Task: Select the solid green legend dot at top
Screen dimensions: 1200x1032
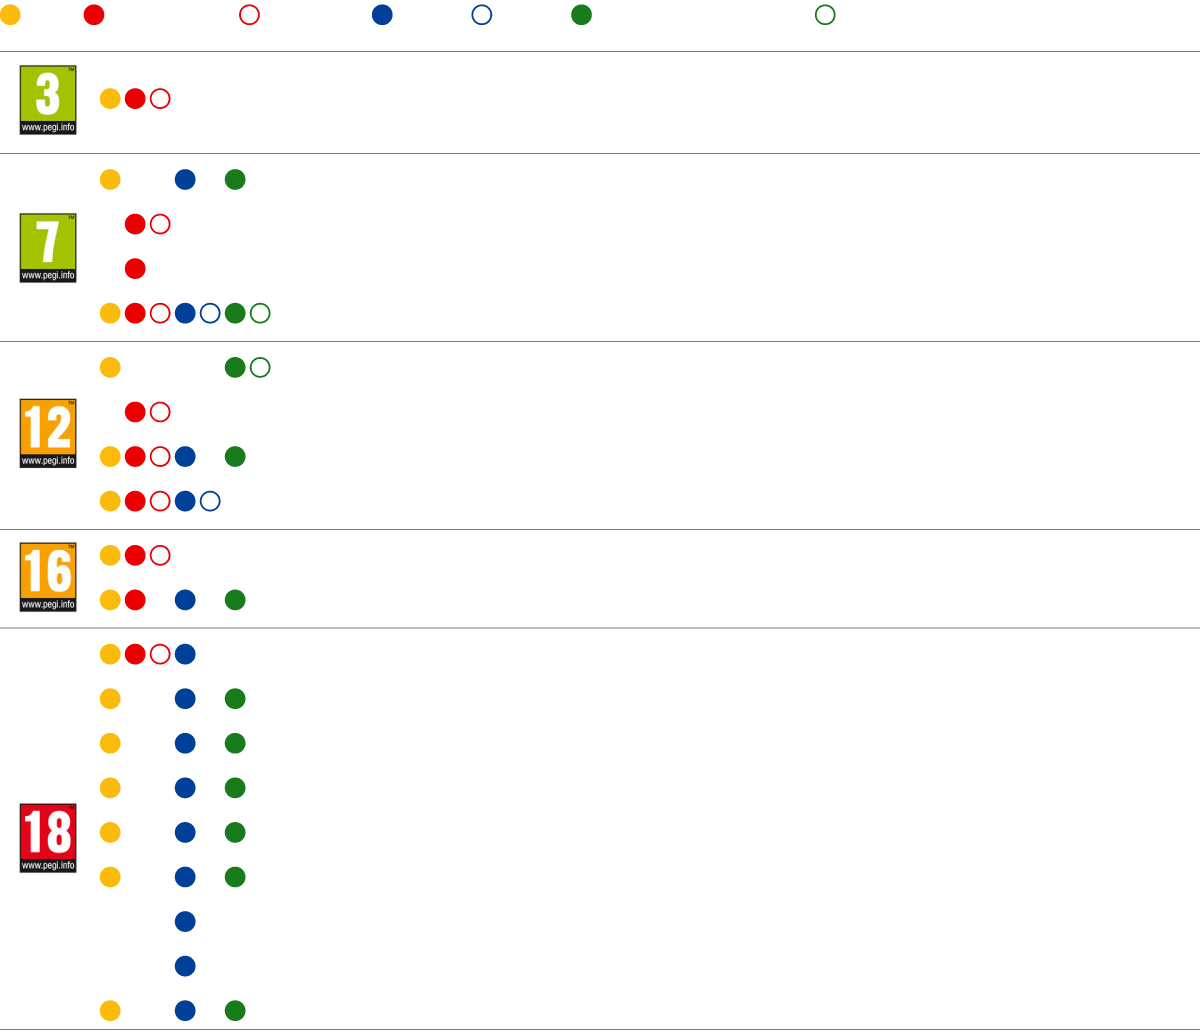Action: point(581,15)
